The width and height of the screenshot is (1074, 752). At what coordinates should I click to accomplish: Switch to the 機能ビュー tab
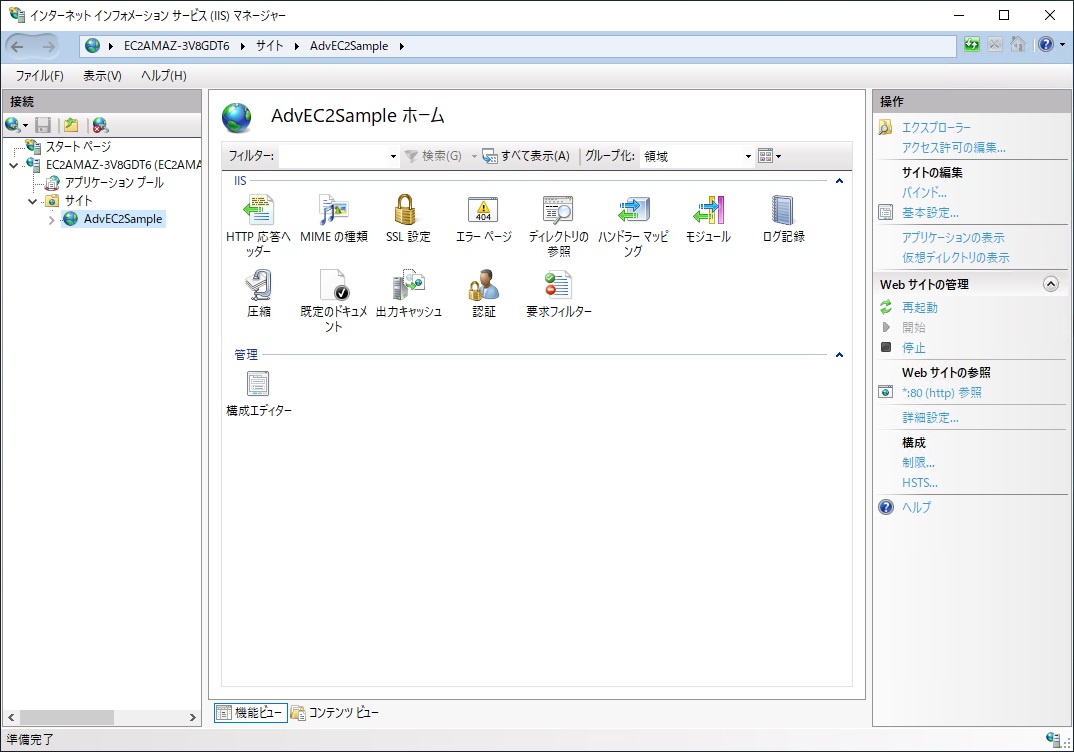[x=251, y=713]
